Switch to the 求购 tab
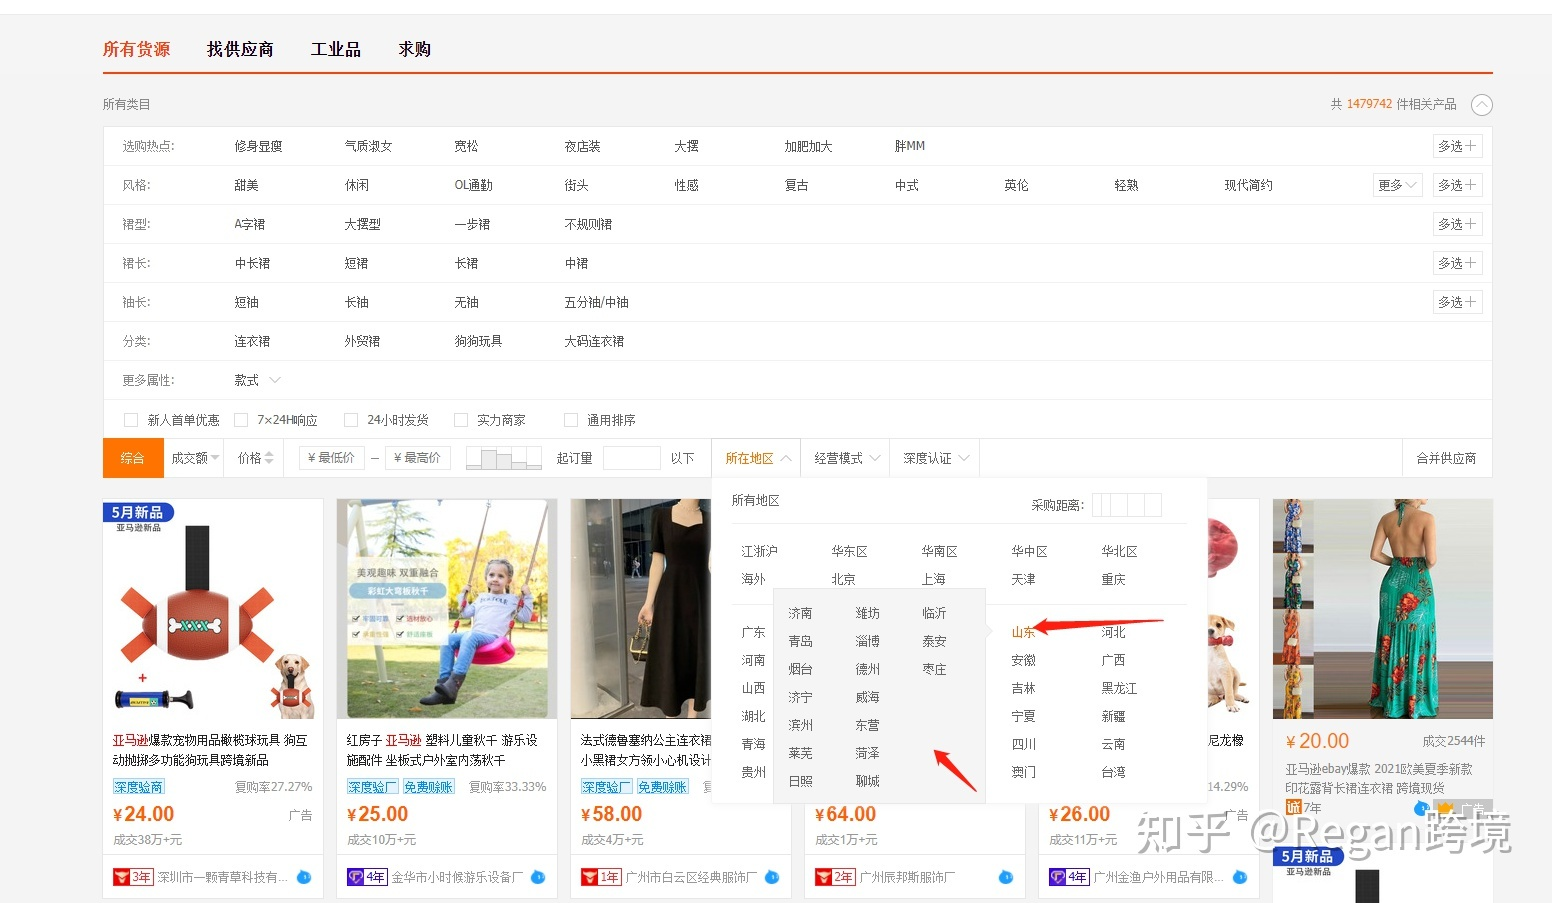The image size is (1552, 903). pos(413,48)
